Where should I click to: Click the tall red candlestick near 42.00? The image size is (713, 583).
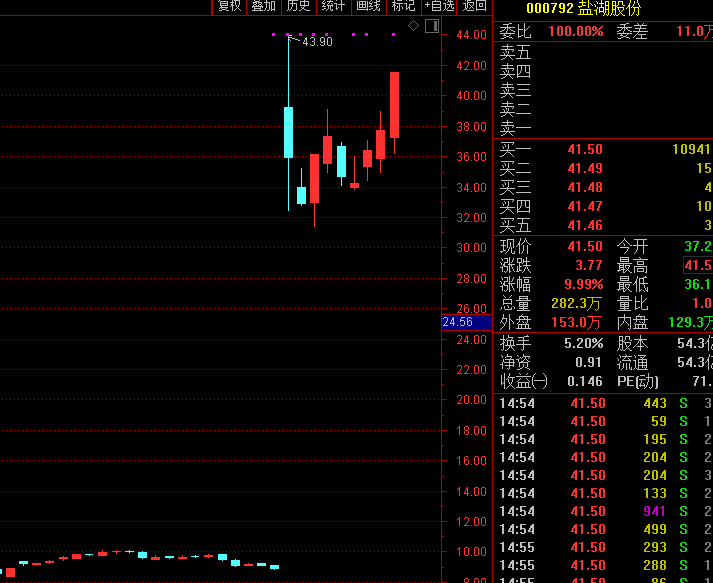point(395,105)
